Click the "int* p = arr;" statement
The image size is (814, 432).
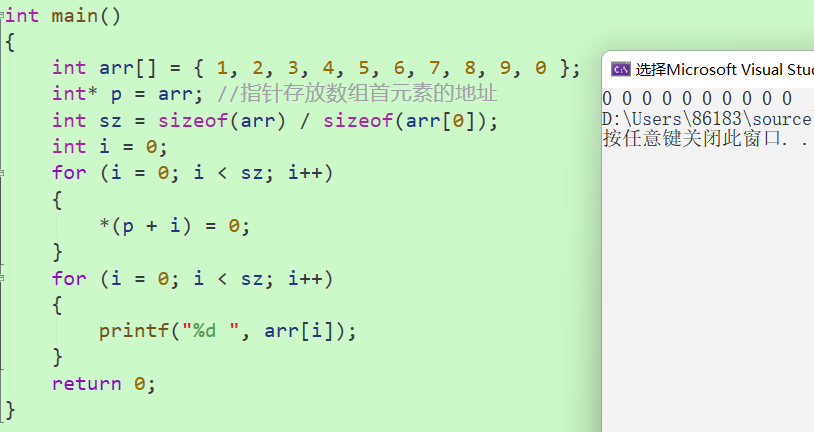coord(128,94)
